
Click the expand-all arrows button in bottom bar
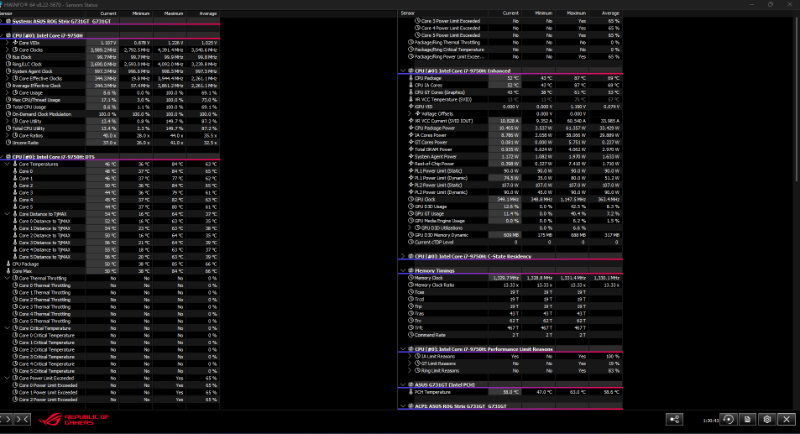tap(7, 419)
